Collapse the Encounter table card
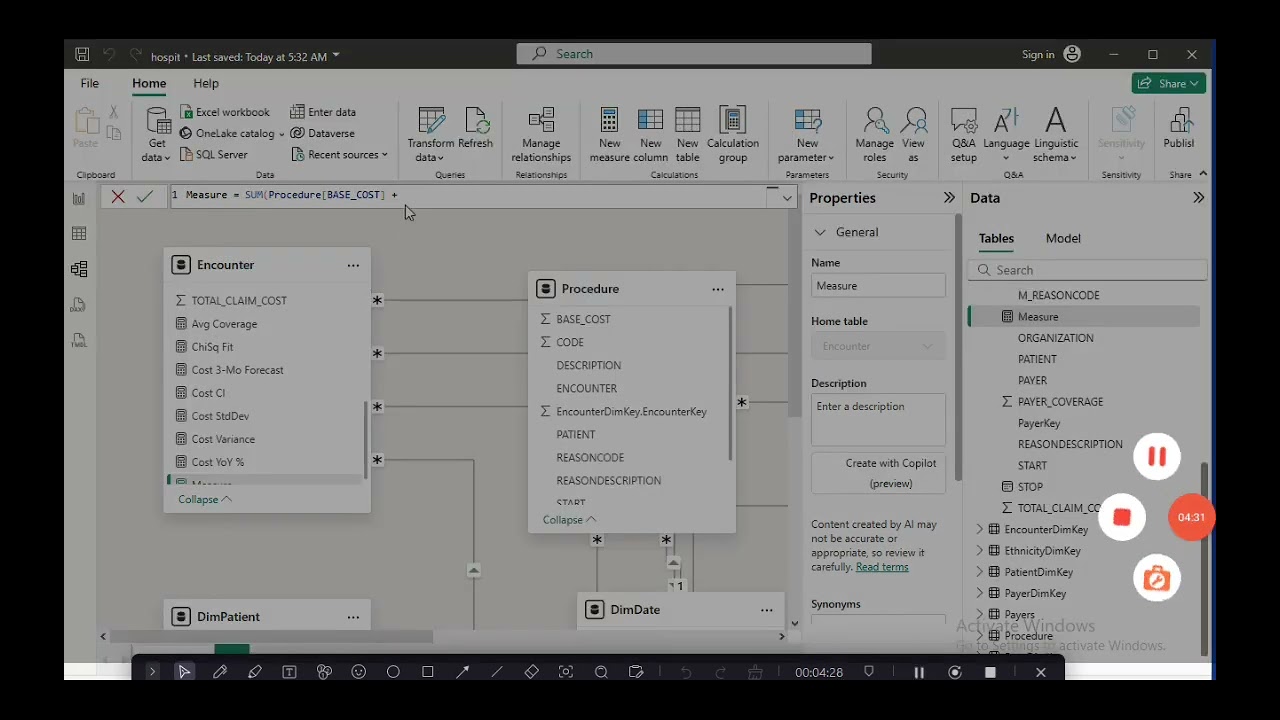 [x=205, y=499]
